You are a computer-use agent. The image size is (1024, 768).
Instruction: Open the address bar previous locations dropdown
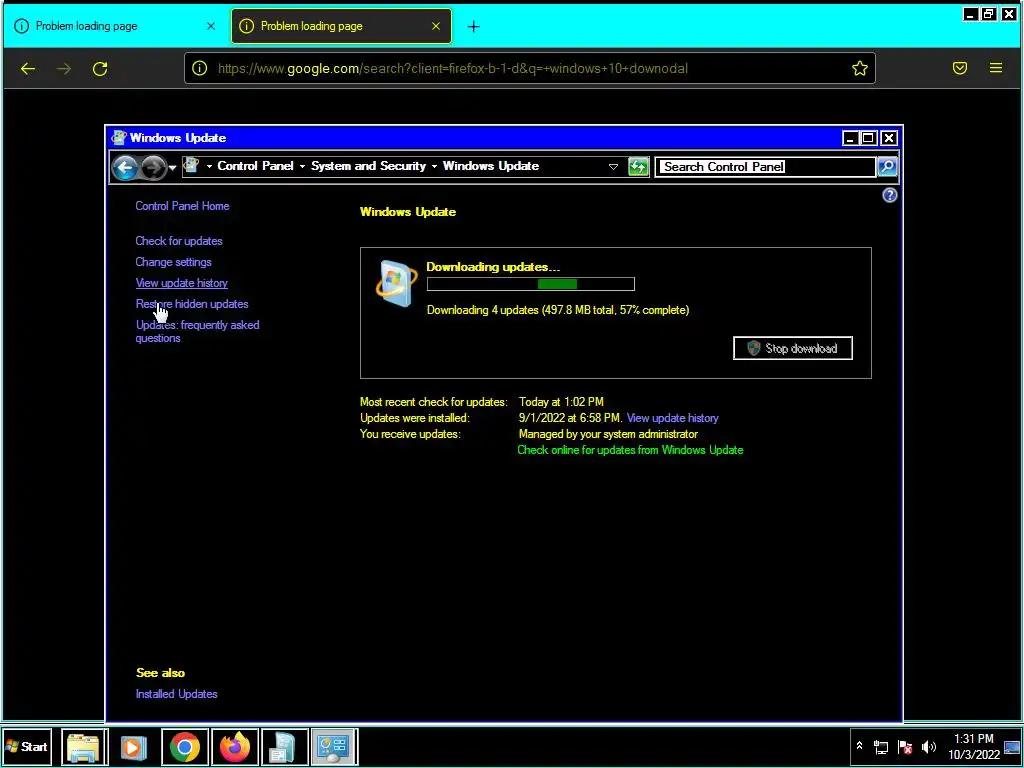coord(613,167)
